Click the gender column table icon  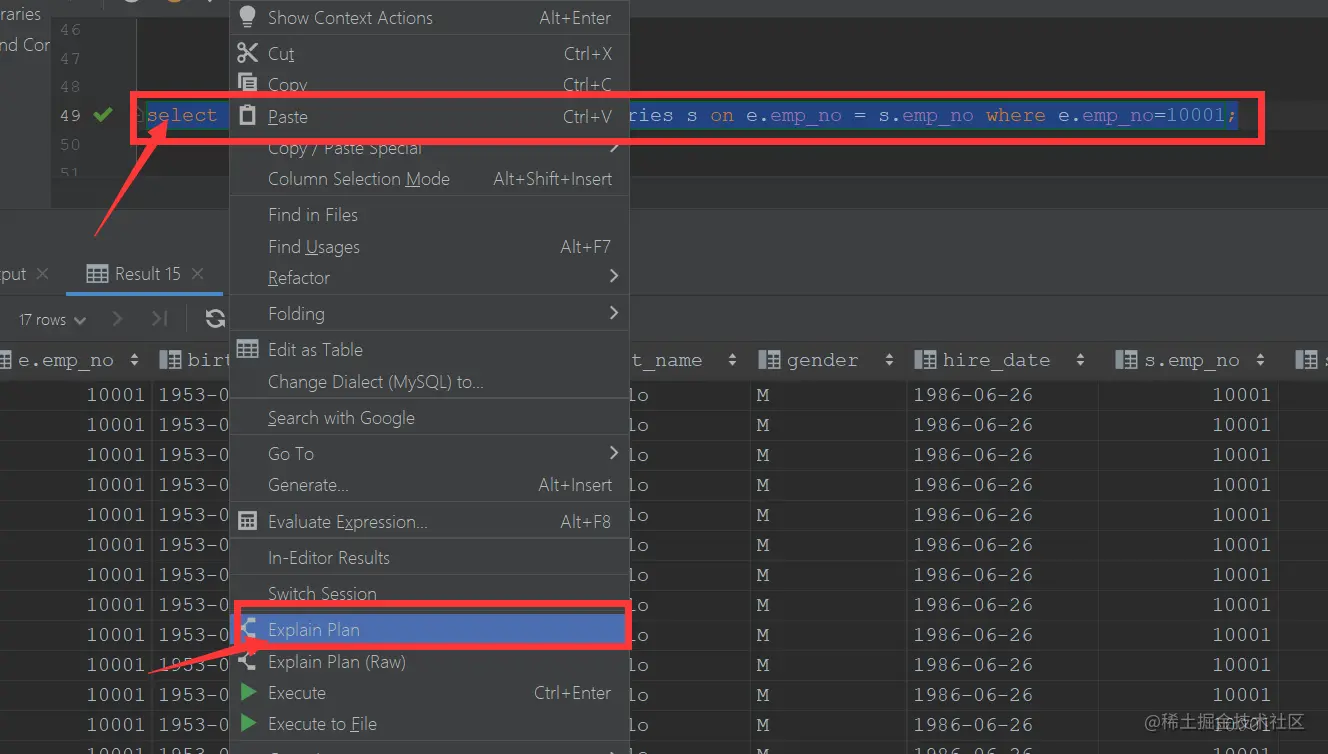click(769, 360)
